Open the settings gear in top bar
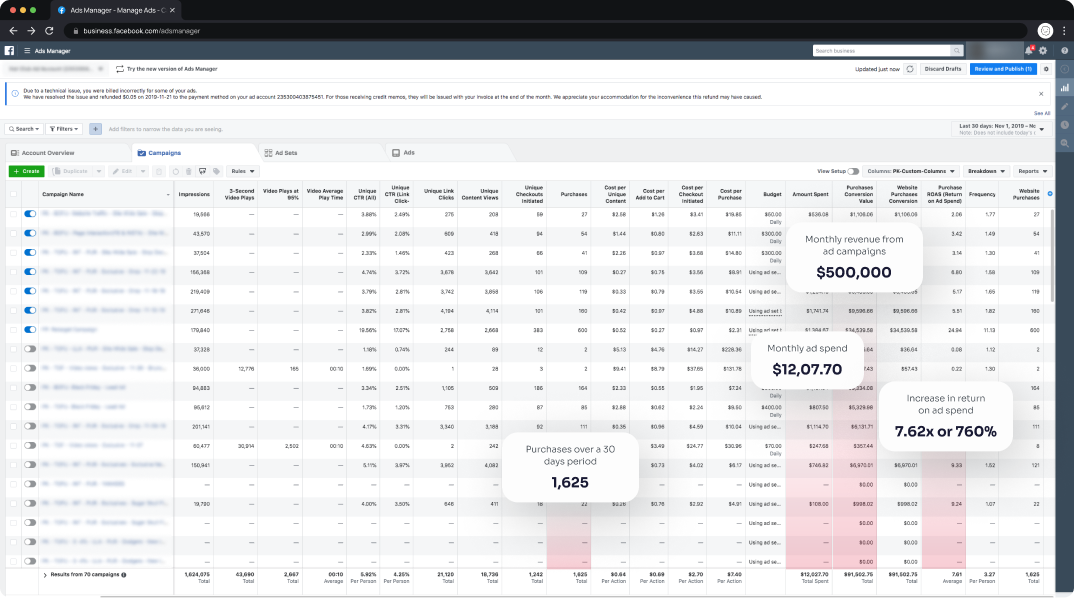1074x598 pixels. pyautogui.click(x=1043, y=50)
